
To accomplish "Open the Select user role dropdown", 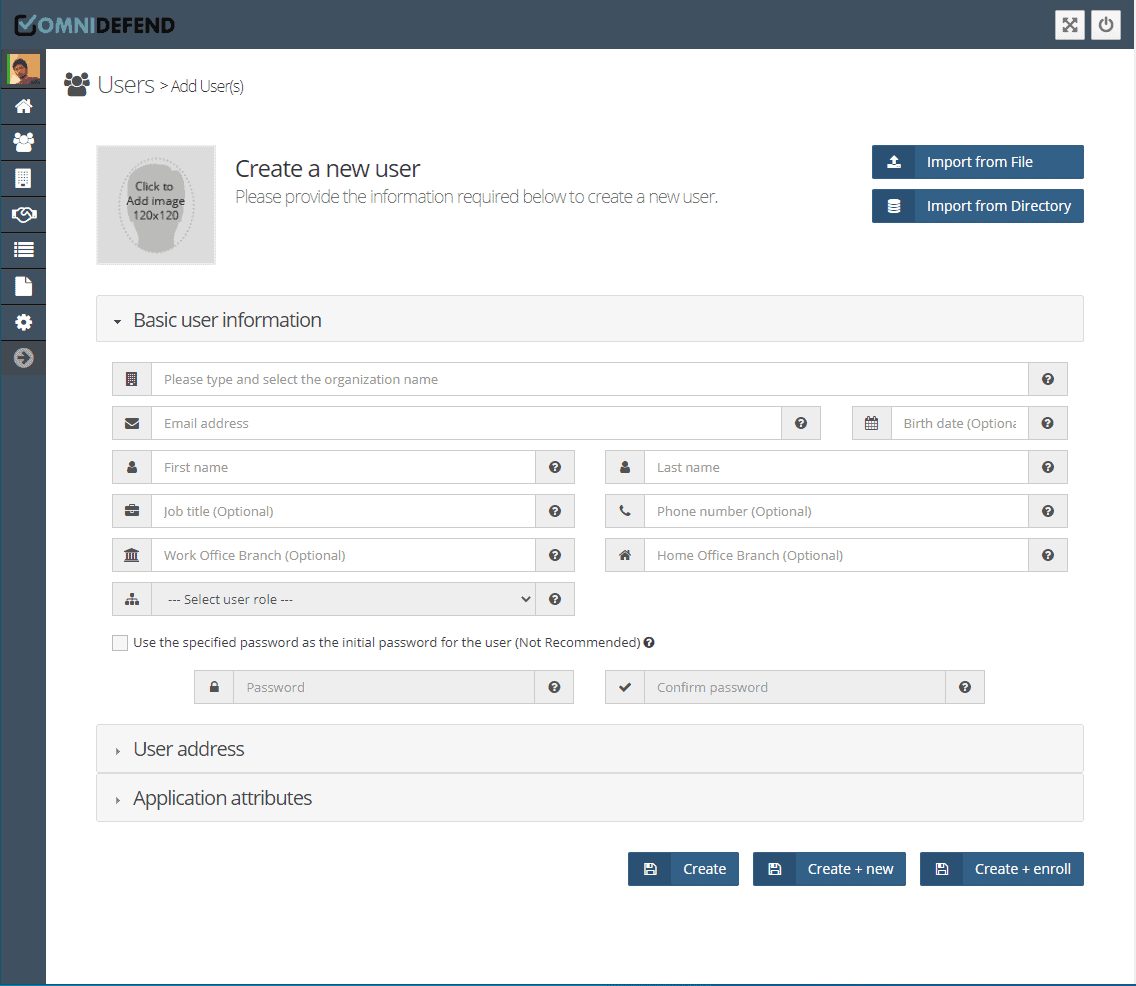I will coord(343,599).
